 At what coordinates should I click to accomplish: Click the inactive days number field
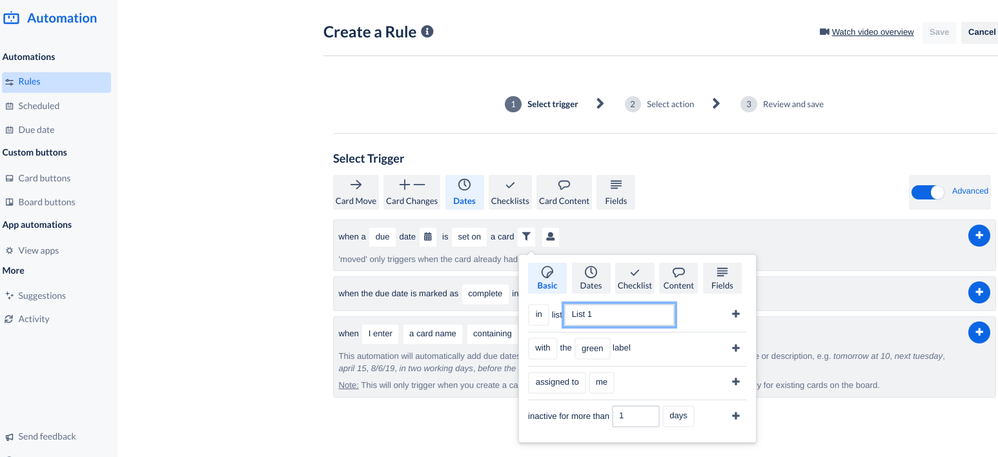click(635, 416)
